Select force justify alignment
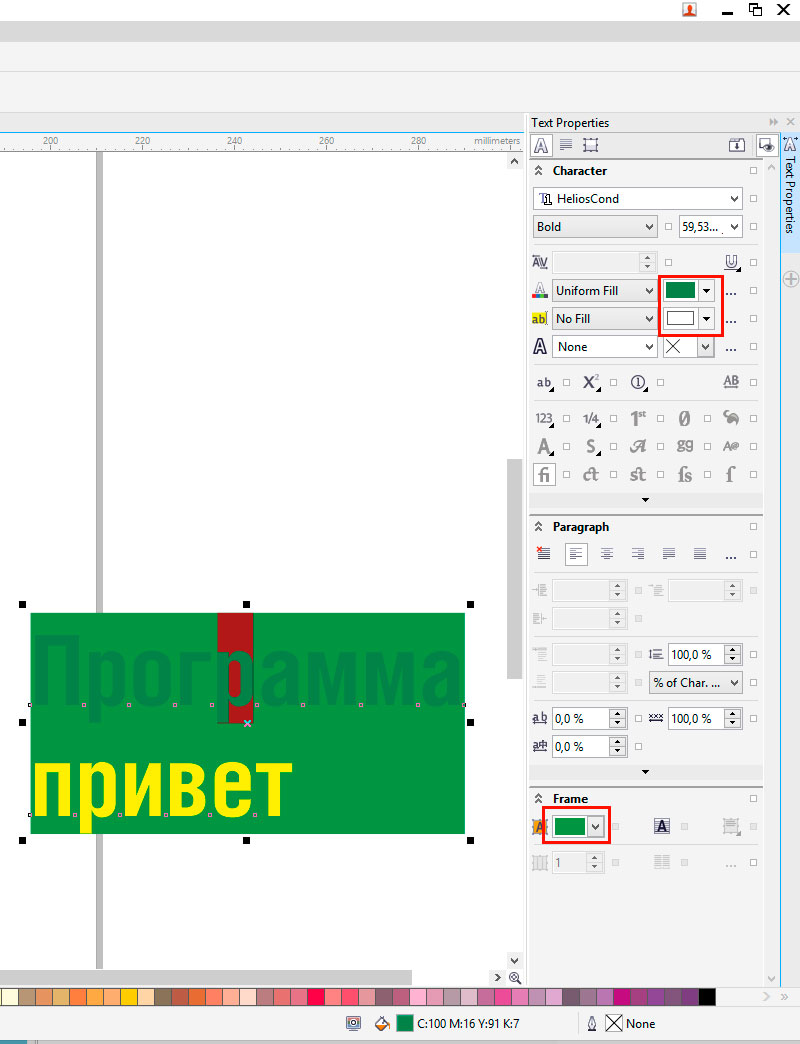Viewport: 800px width, 1044px height. [x=700, y=553]
